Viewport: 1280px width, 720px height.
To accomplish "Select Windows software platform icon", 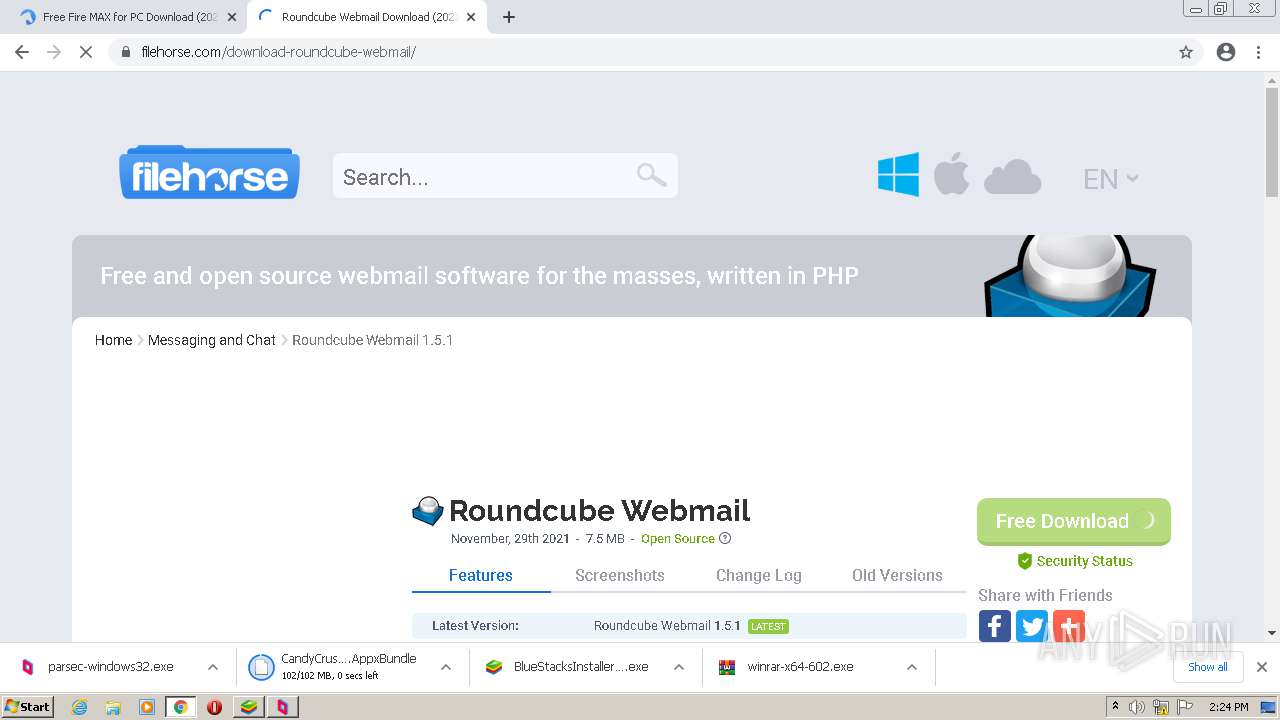I will point(898,175).
